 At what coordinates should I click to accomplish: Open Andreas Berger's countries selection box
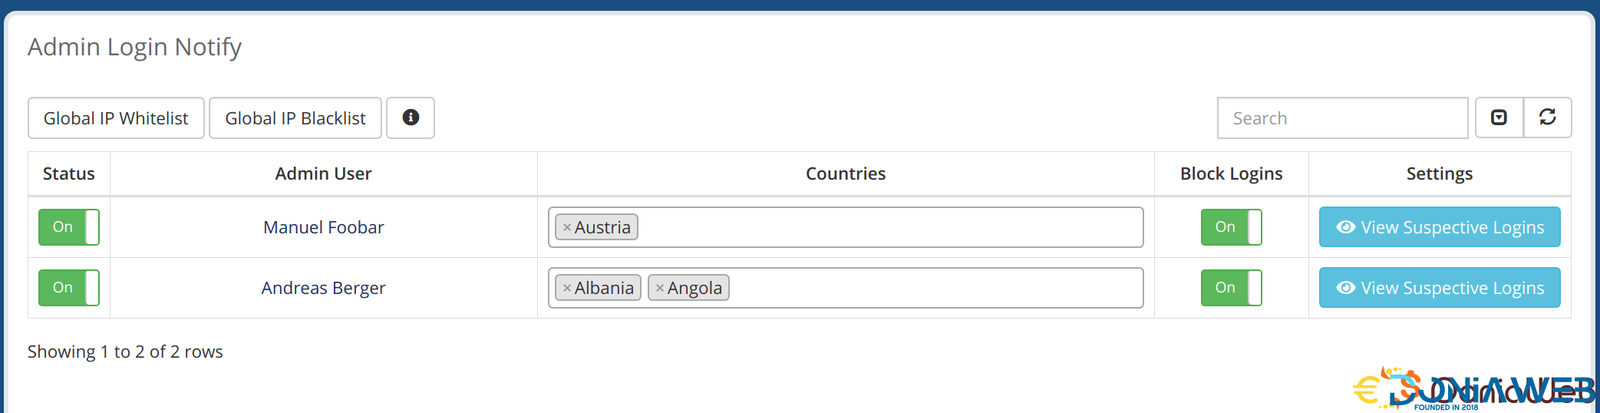coord(934,288)
